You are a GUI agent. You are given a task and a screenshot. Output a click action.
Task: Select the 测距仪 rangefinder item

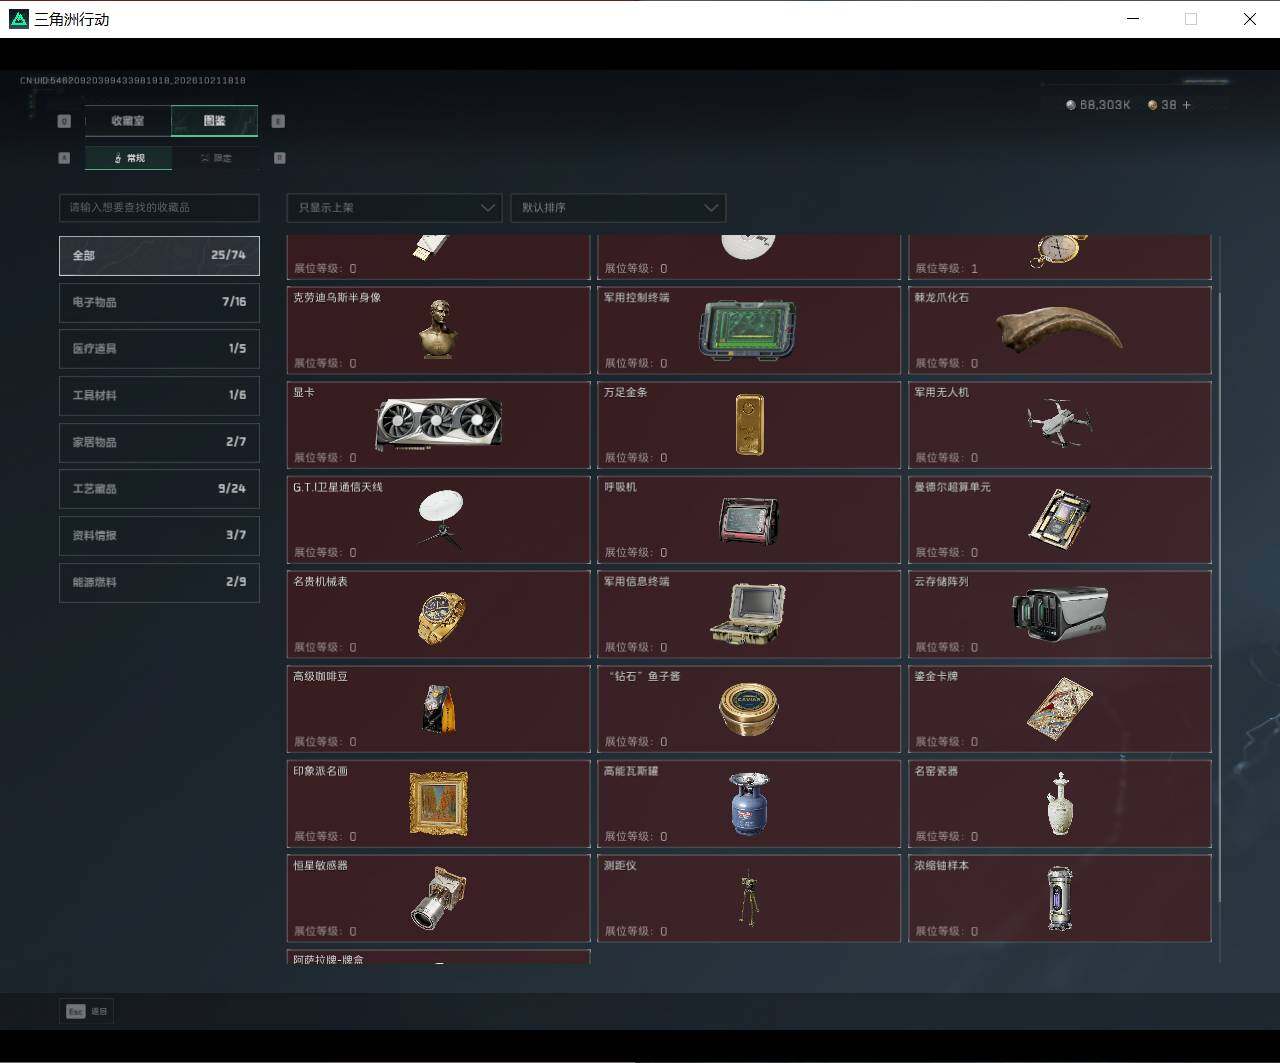click(749, 898)
